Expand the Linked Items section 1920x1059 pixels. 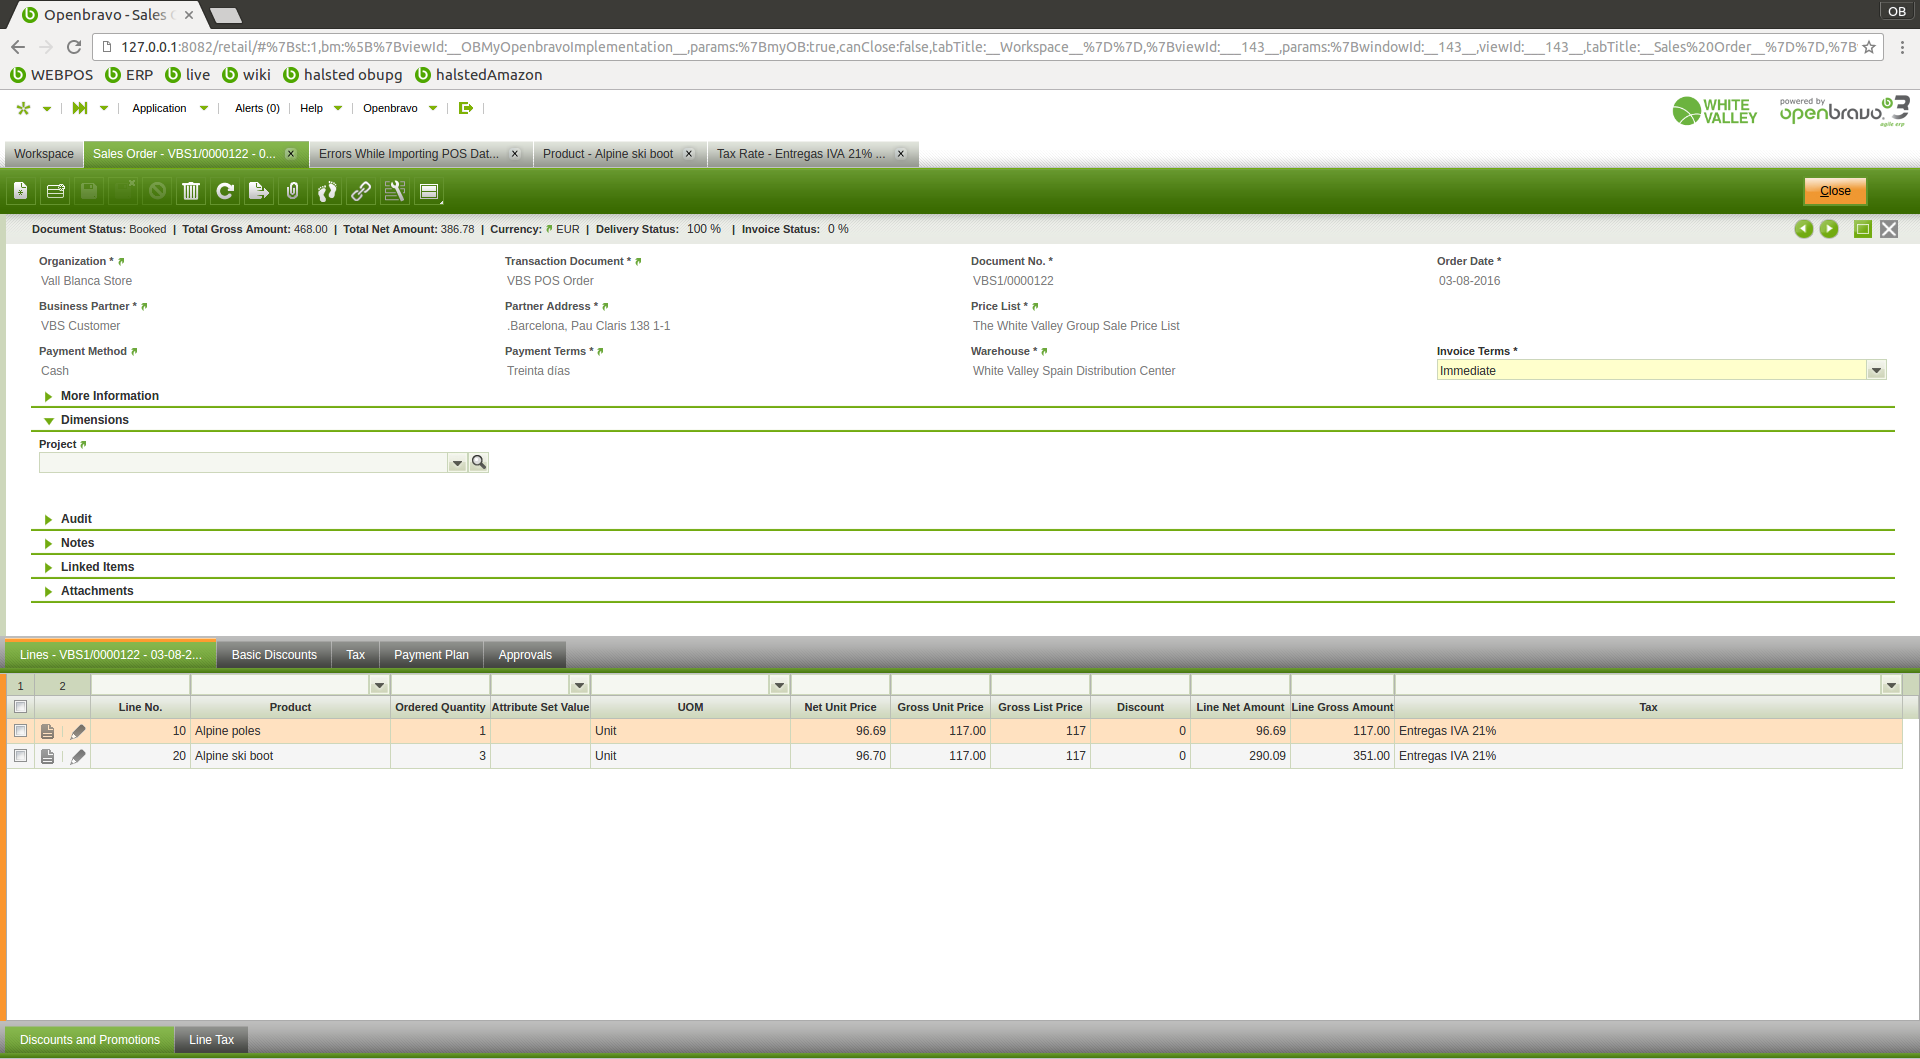click(x=97, y=567)
